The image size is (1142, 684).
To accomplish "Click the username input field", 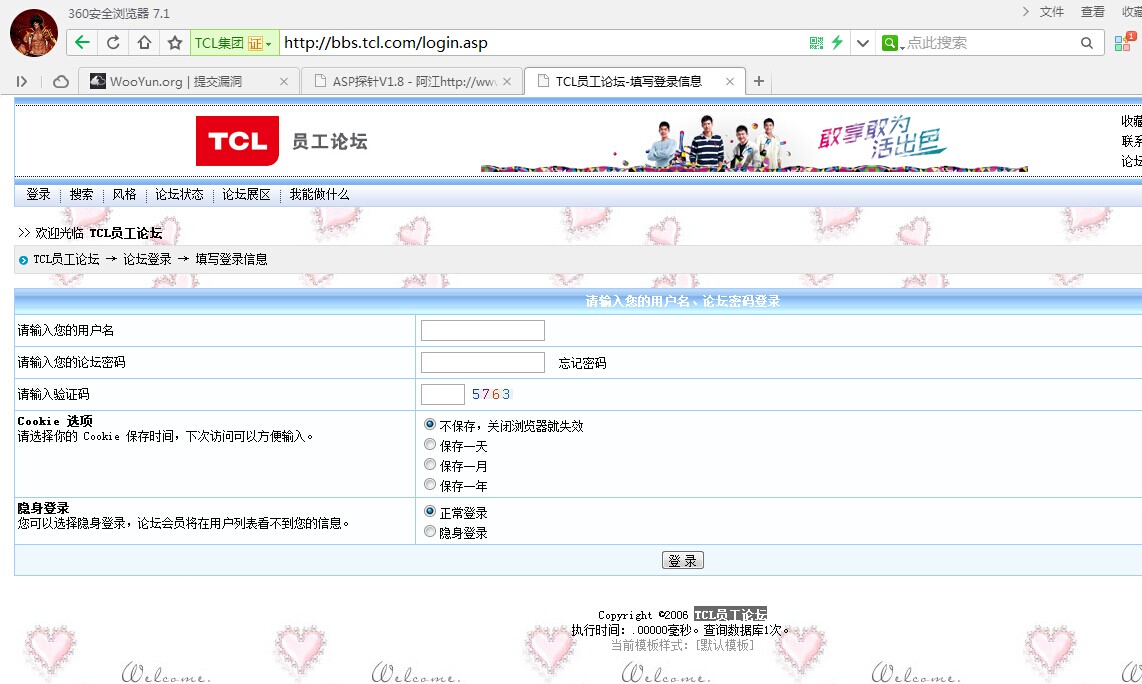I will point(483,330).
